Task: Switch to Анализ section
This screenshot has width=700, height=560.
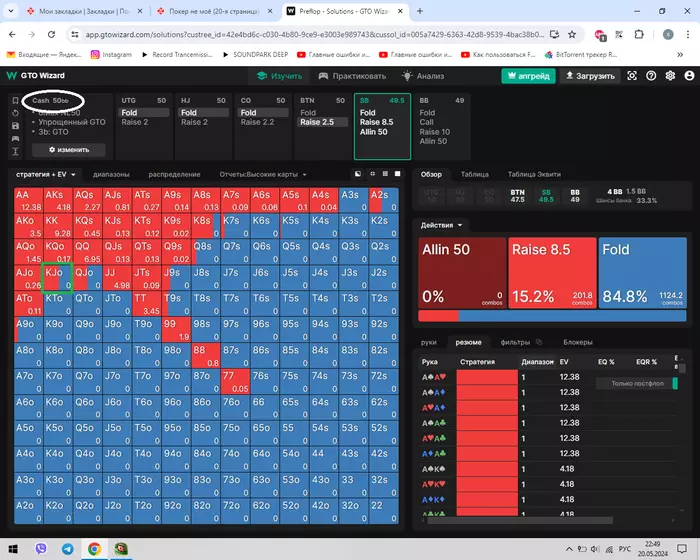Action: pos(423,76)
